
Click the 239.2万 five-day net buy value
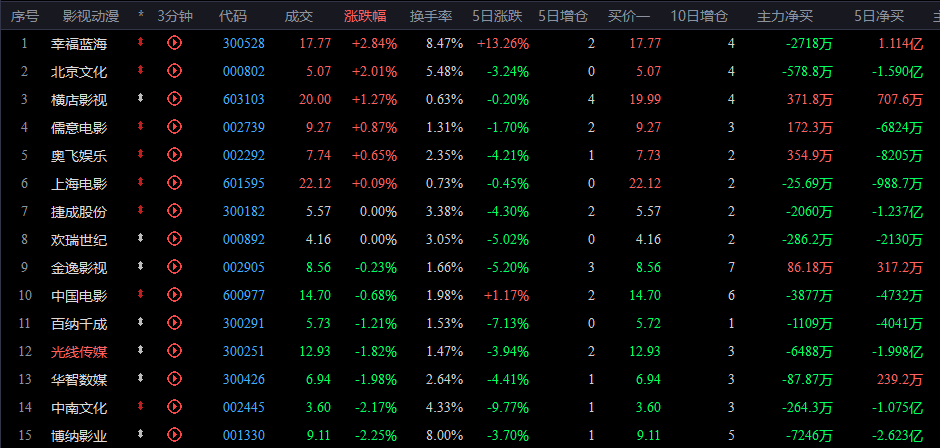coord(900,379)
